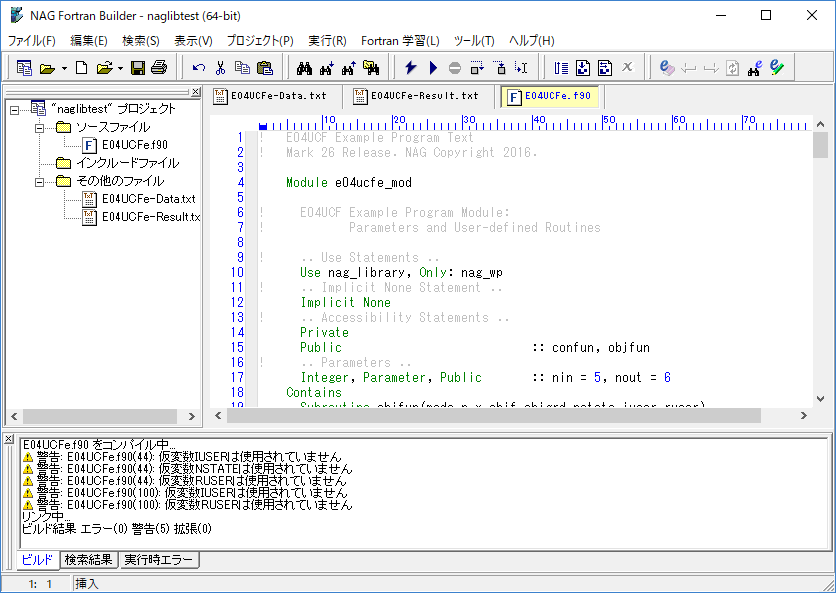The image size is (836, 593).
Task: Click the Print toolbar icon
Action: pyautogui.click(x=160, y=68)
